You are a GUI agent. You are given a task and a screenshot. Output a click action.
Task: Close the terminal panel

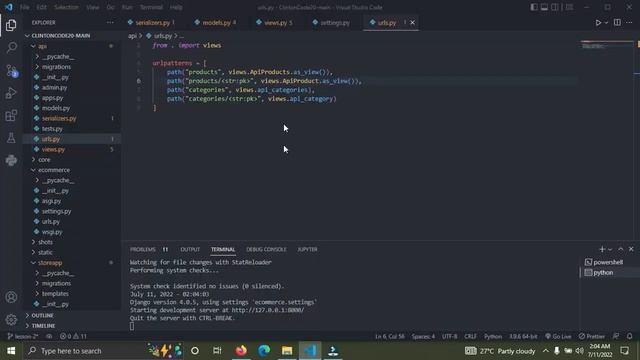tap(631, 249)
